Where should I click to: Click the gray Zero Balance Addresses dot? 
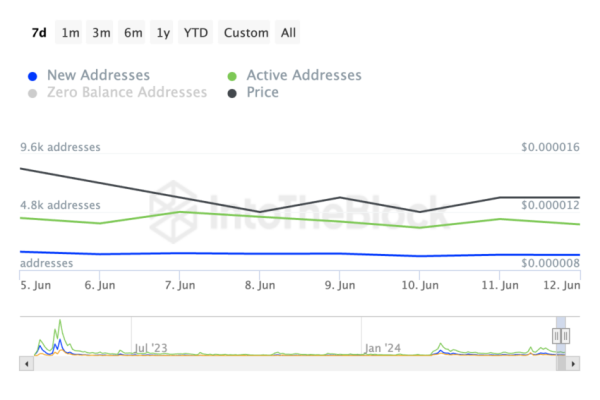tap(33, 93)
